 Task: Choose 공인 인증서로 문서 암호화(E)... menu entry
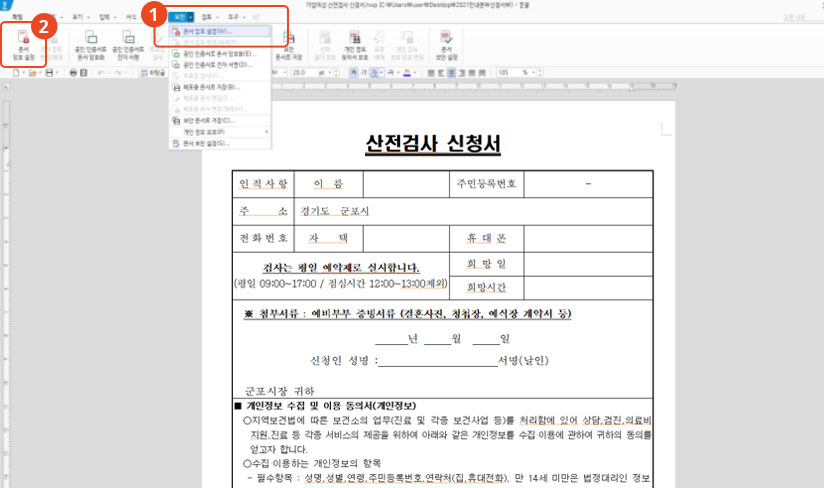pos(220,54)
